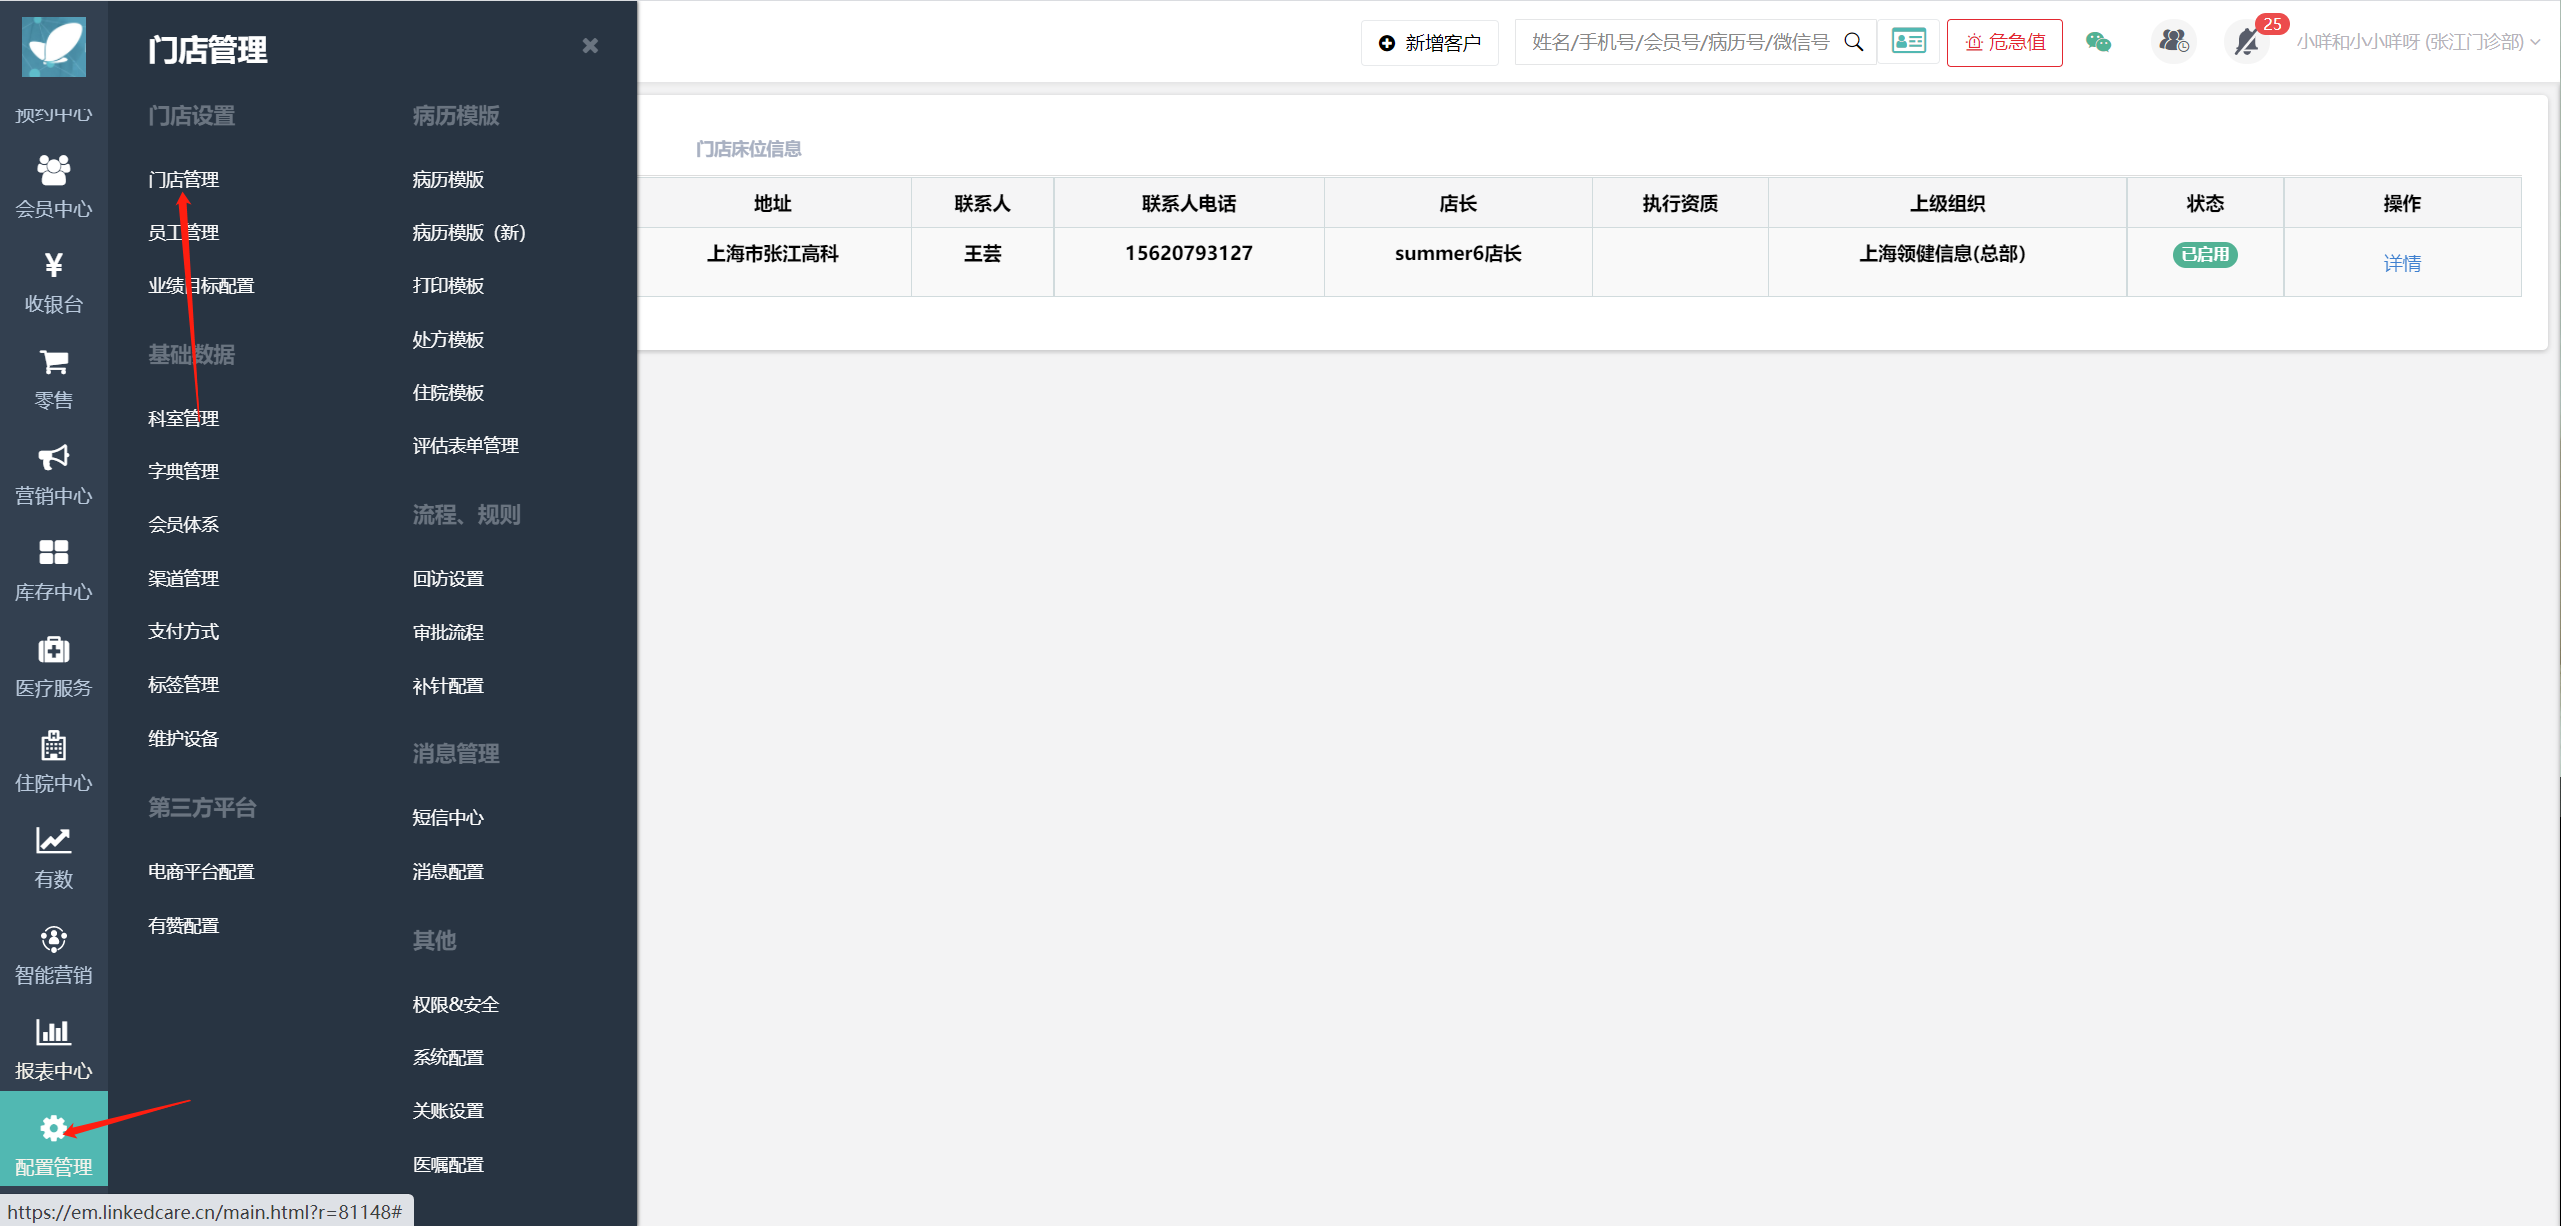Click the ID card reader icon
Screen dimensions: 2561x1226
click(x=1908, y=42)
